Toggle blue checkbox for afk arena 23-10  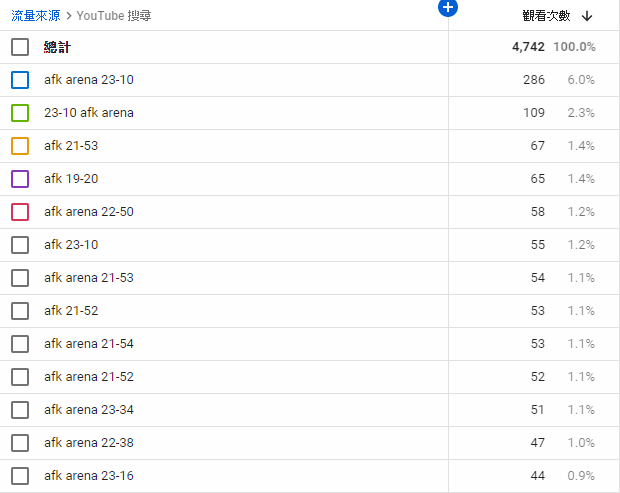(20, 80)
